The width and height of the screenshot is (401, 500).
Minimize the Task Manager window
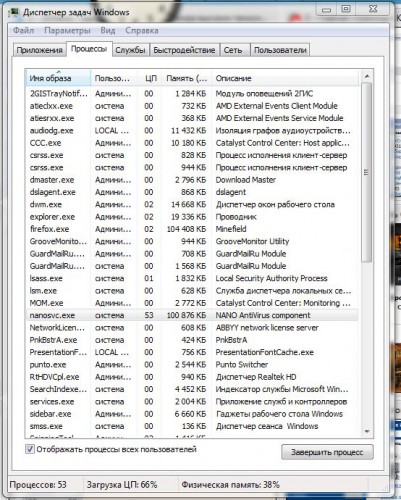pyautogui.click(x=327, y=9)
